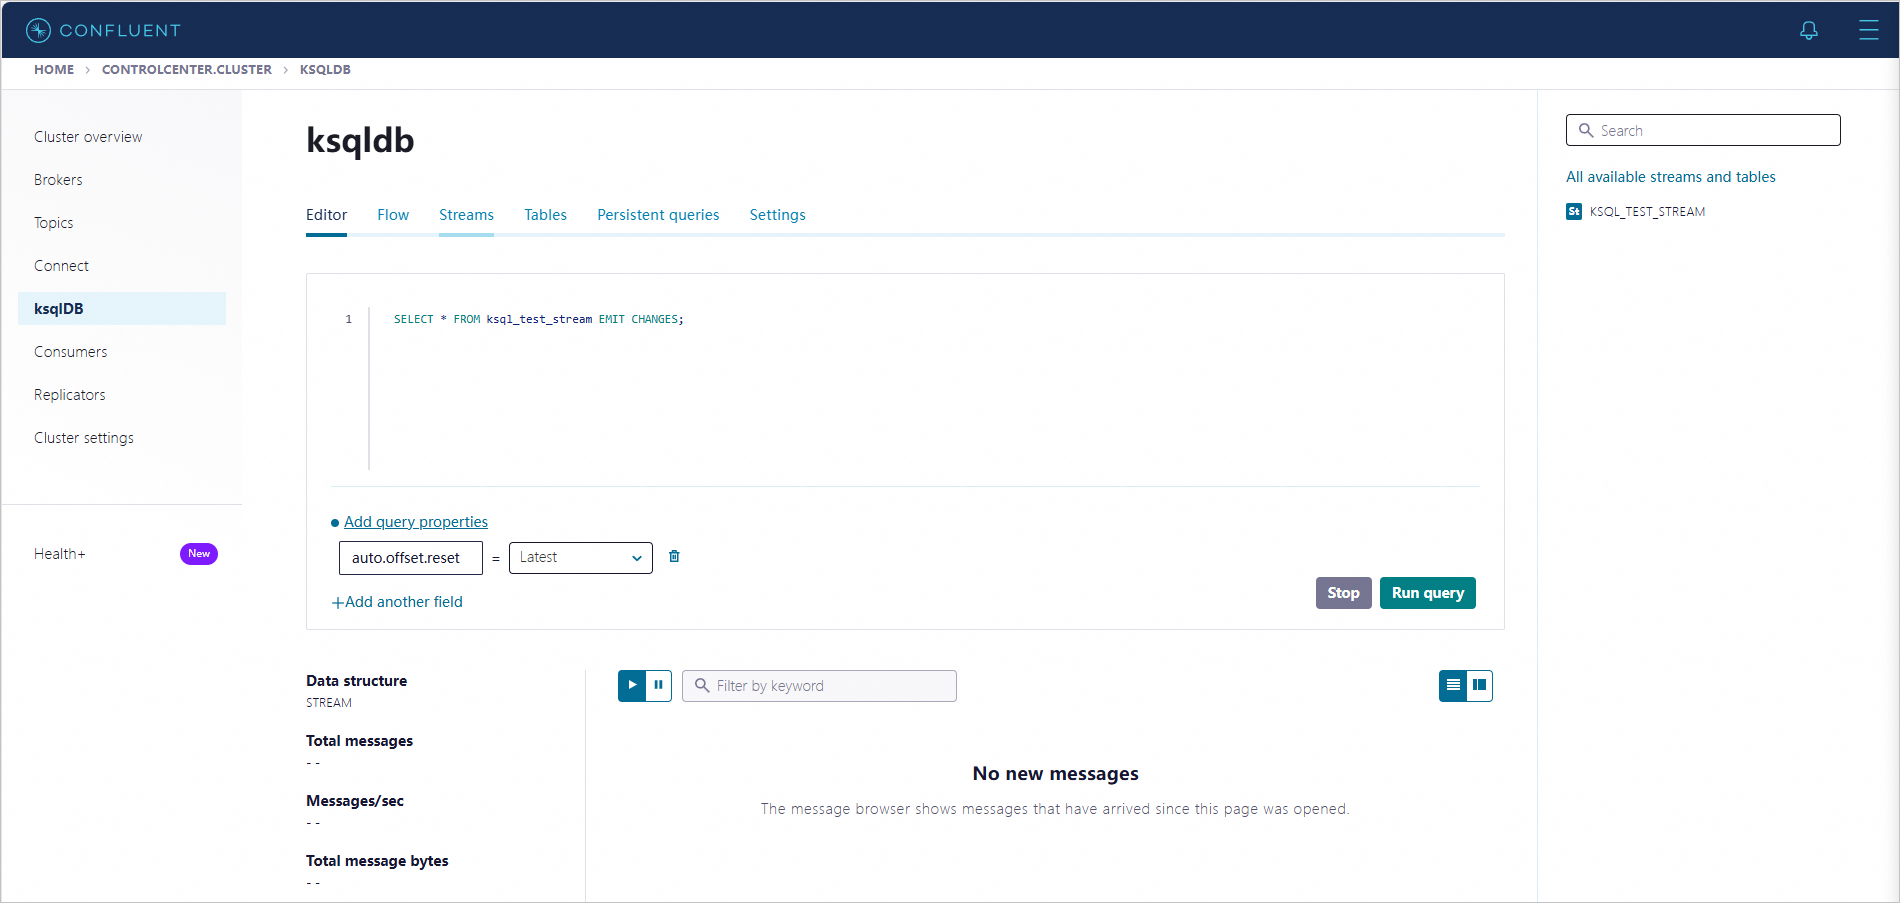The width and height of the screenshot is (1900, 903).
Task: Delete the auto.offset.reset property
Action: point(674,556)
